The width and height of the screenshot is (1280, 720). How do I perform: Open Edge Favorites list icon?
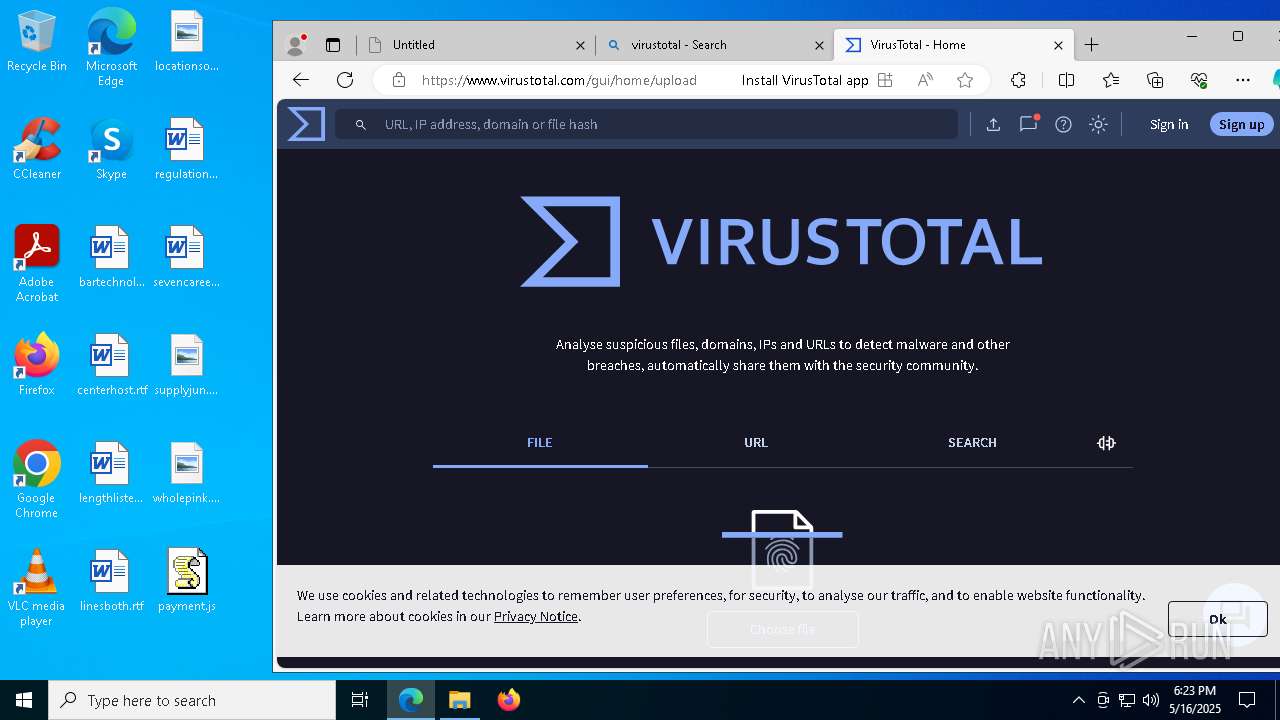tap(1111, 80)
